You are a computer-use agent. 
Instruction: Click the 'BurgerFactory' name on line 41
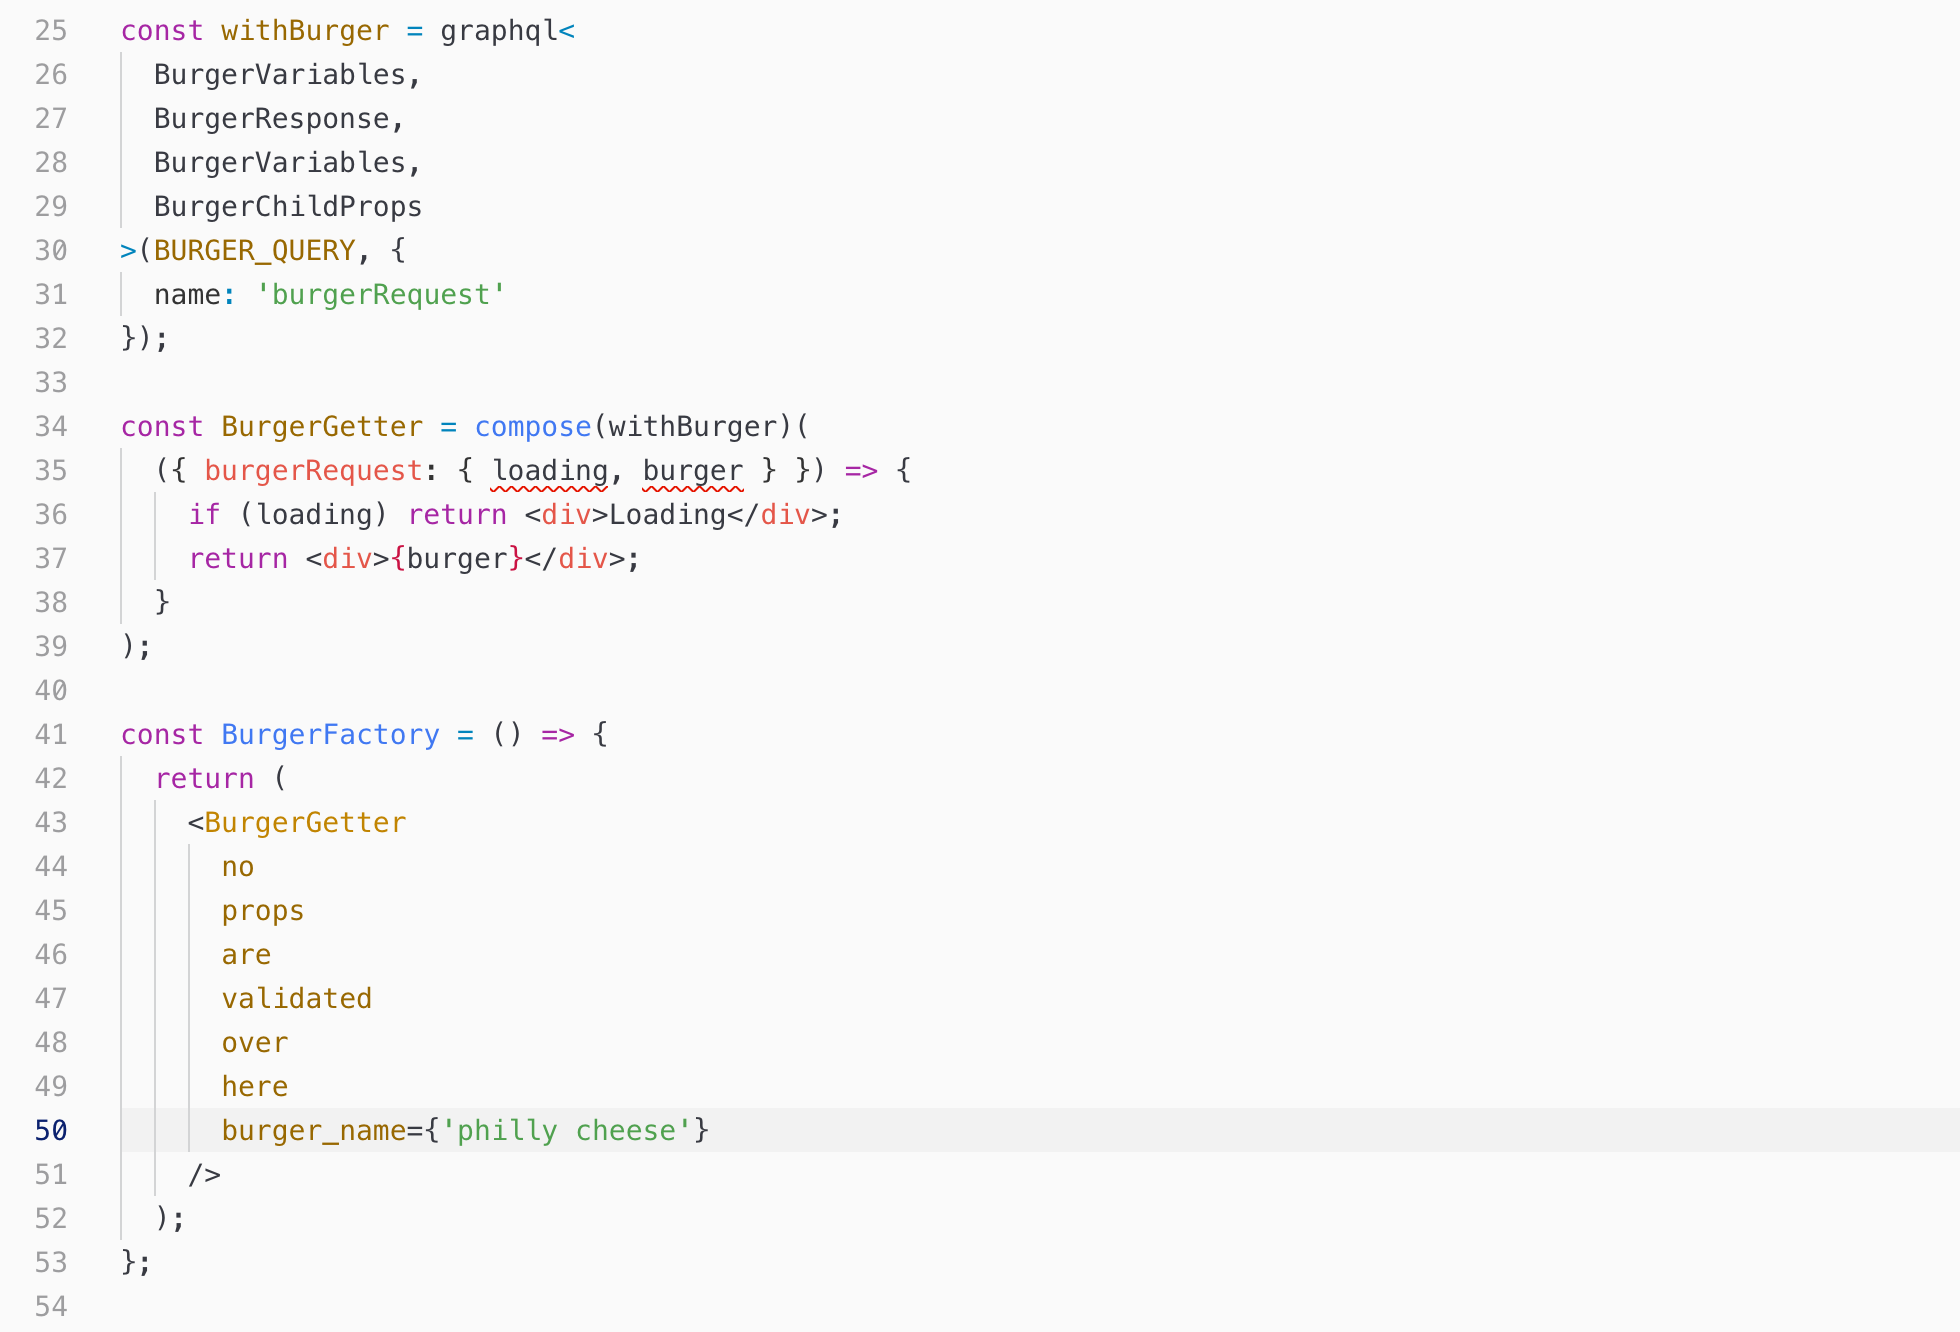(x=330, y=734)
